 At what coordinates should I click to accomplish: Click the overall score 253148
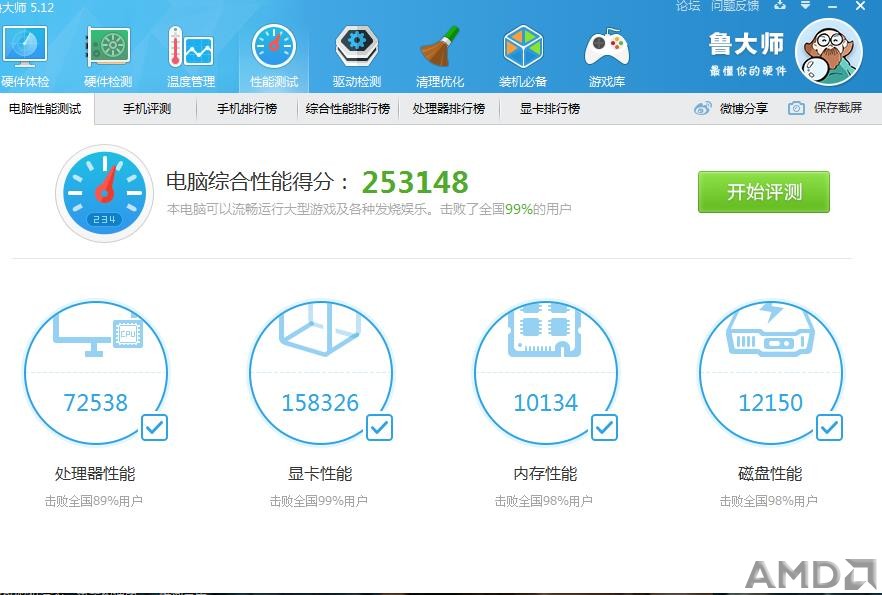(415, 182)
